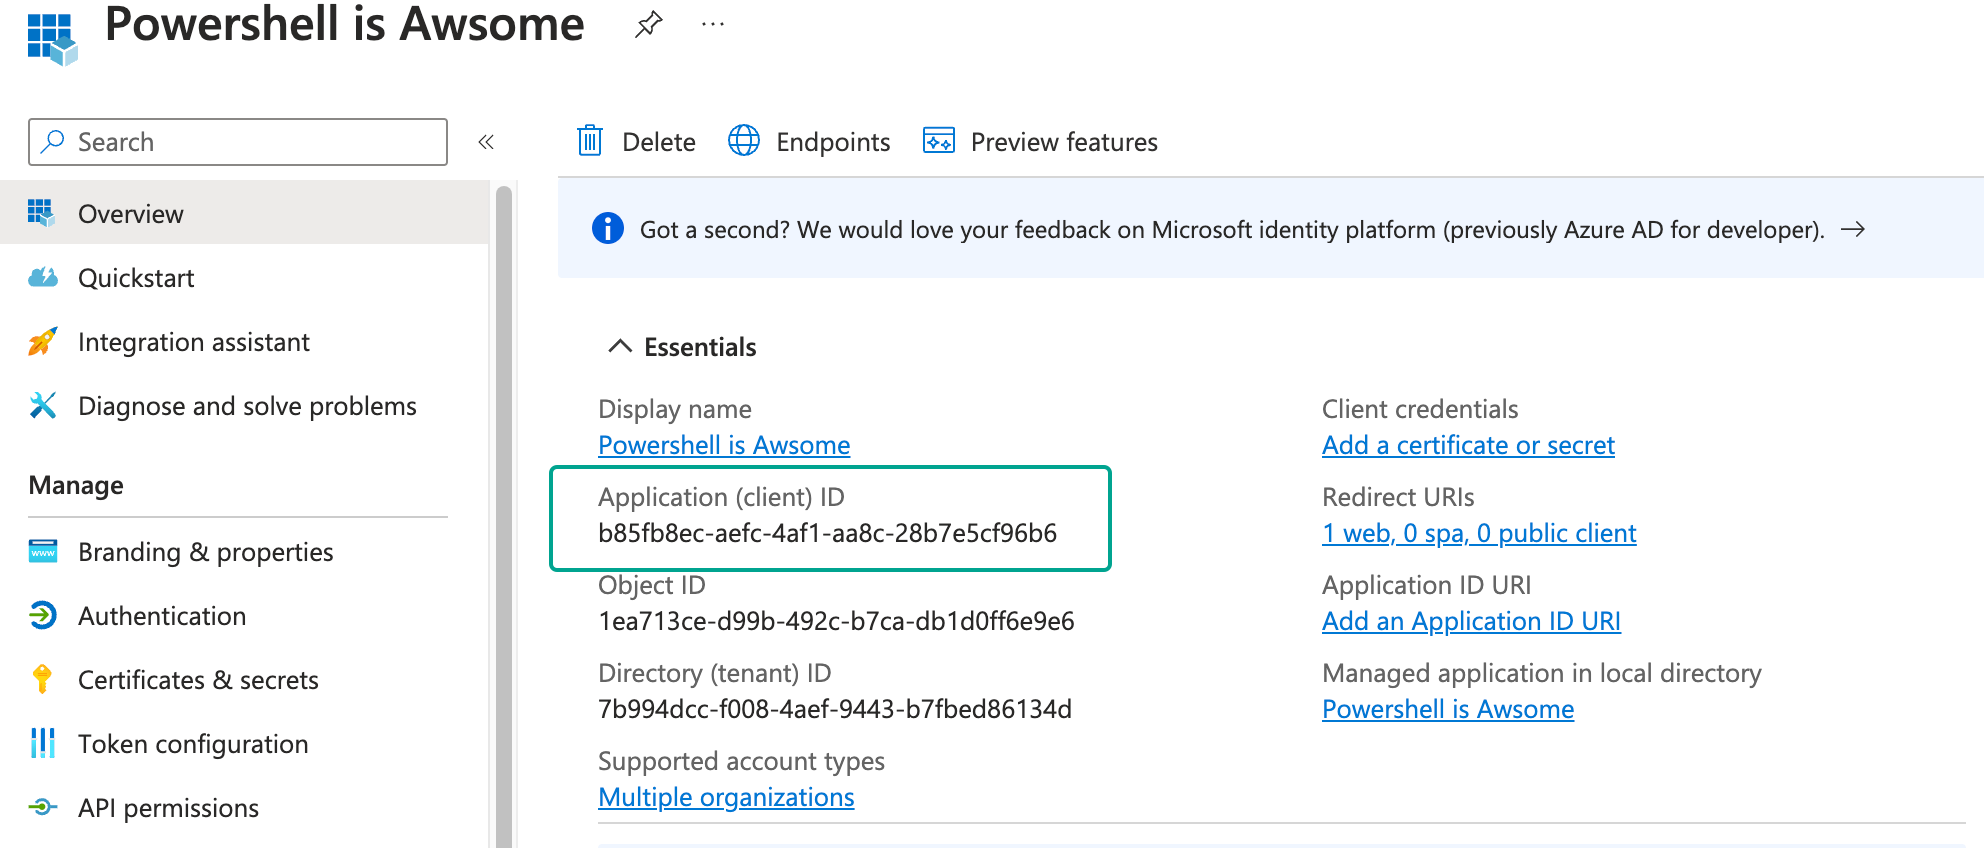Viewport: 1984px width, 848px height.
Task: Collapse the sidebar with double chevron
Action: coord(486,142)
